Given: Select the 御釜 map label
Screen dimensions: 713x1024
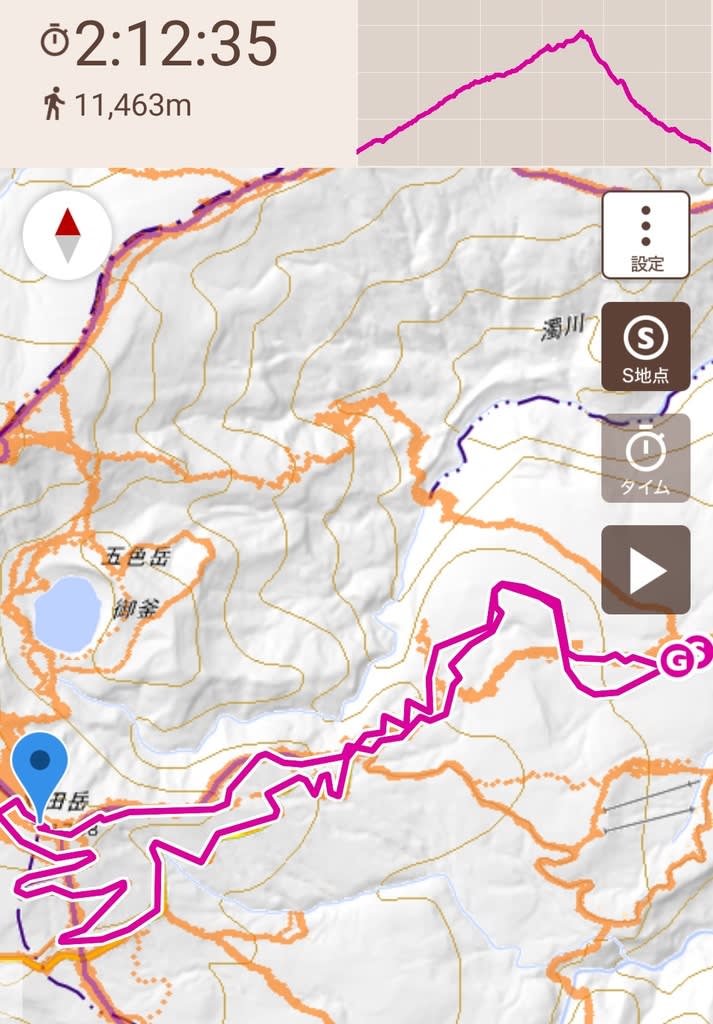Looking at the screenshot, I should (x=136, y=609).
